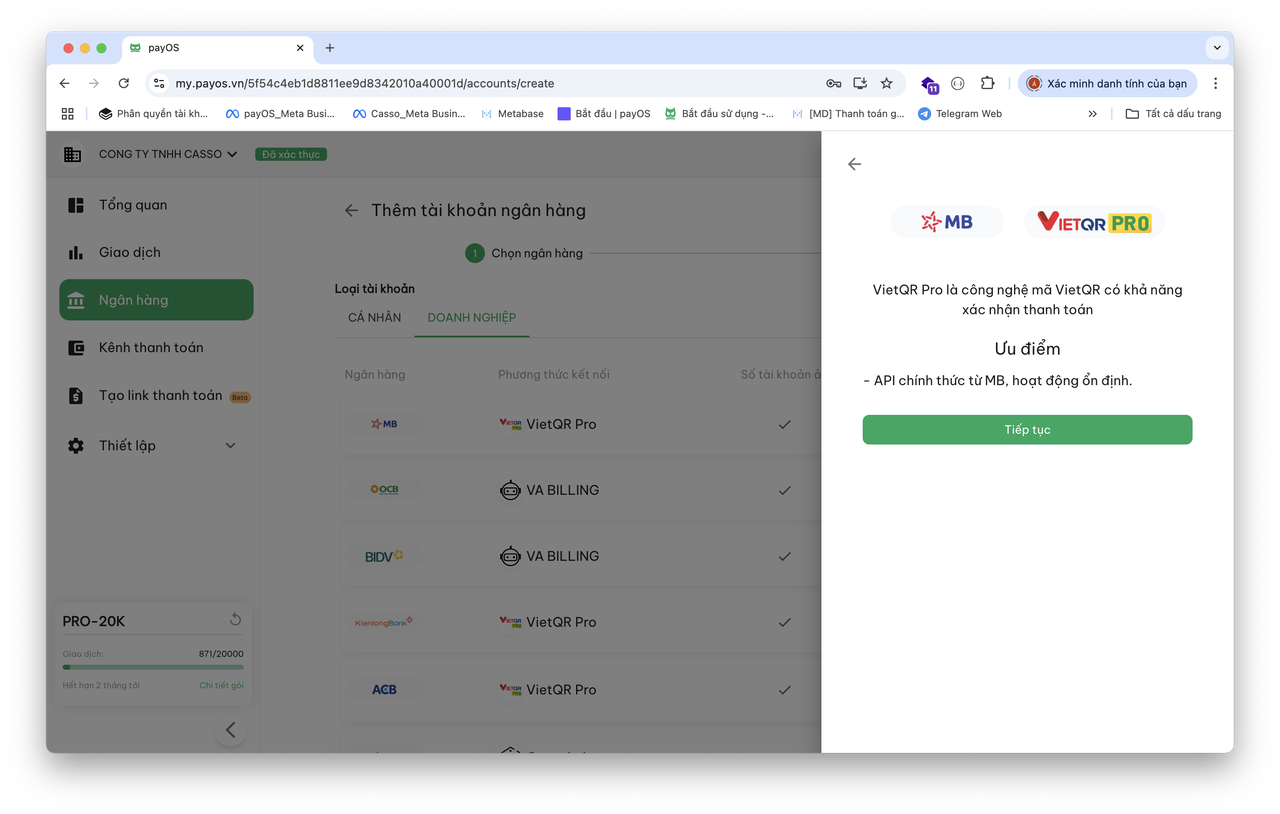Click the BIDV bank logo
The width and height of the screenshot is (1280, 814).
click(384, 556)
